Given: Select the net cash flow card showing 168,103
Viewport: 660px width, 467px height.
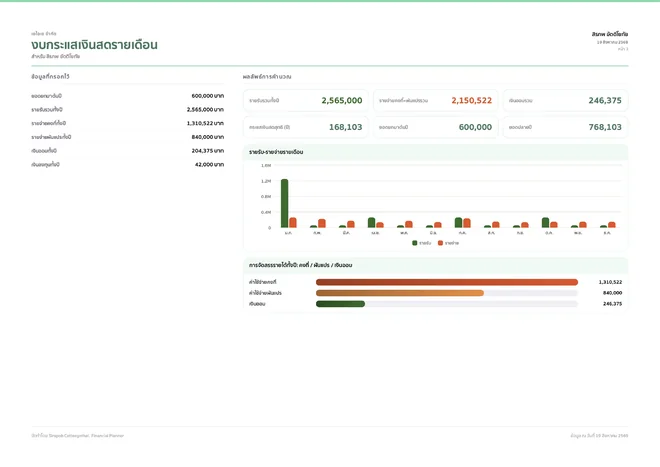Looking at the screenshot, I should pyautogui.click(x=306, y=127).
